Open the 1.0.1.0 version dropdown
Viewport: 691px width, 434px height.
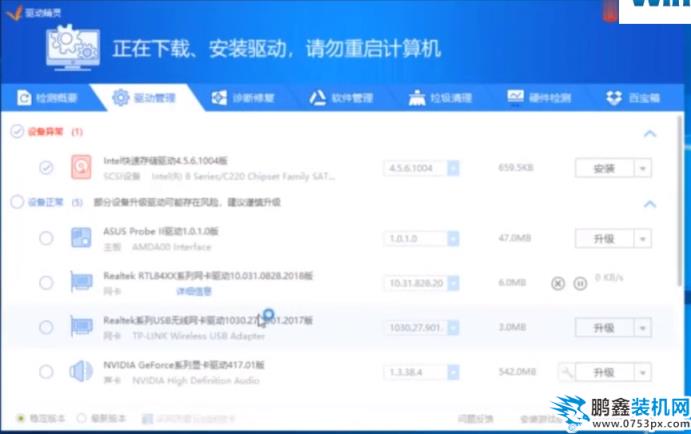tap(453, 238)
